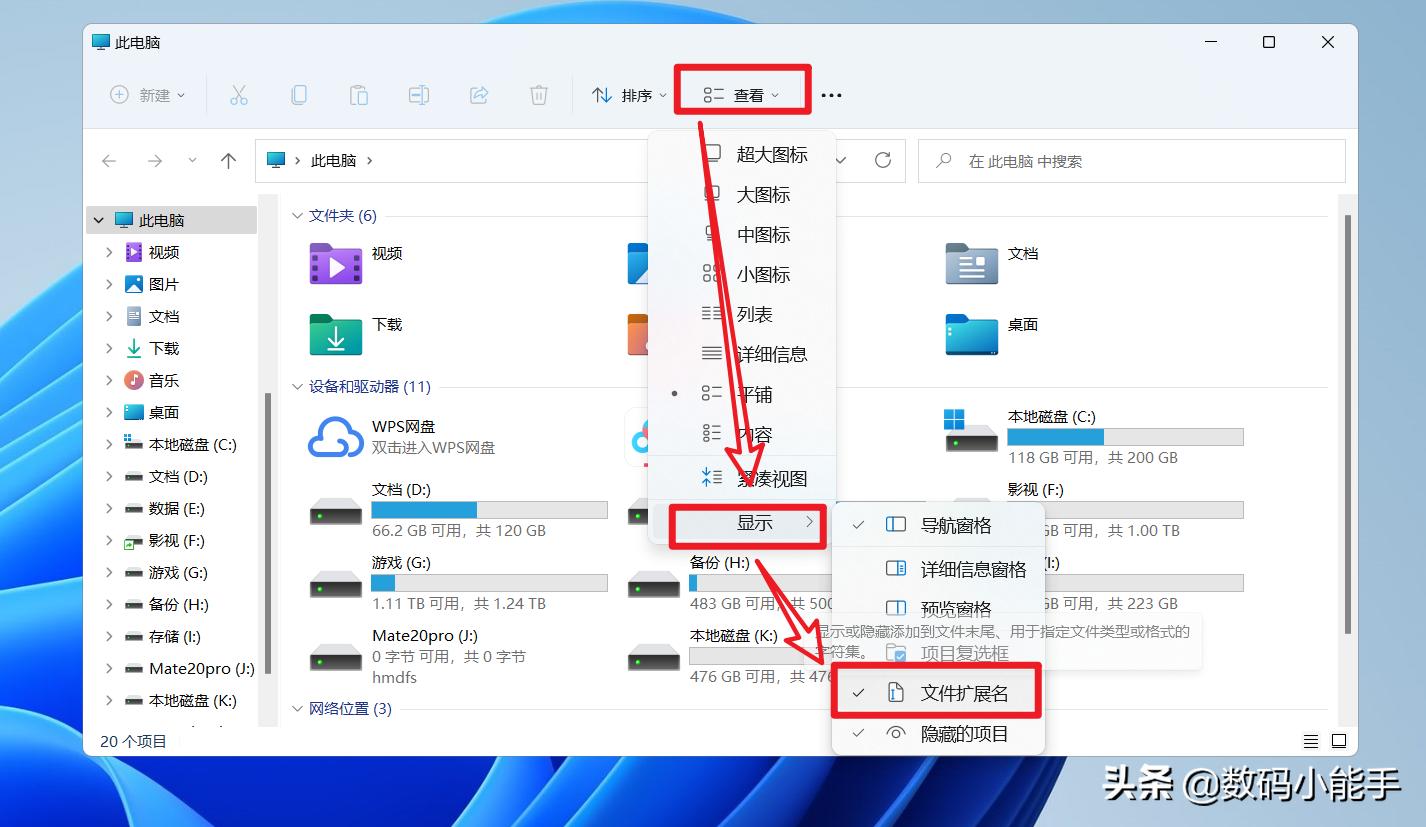This screenshot has height=827, width=1426.
Task: Collapse the 此电脑 tree in the sidebar
Action: 98,219
